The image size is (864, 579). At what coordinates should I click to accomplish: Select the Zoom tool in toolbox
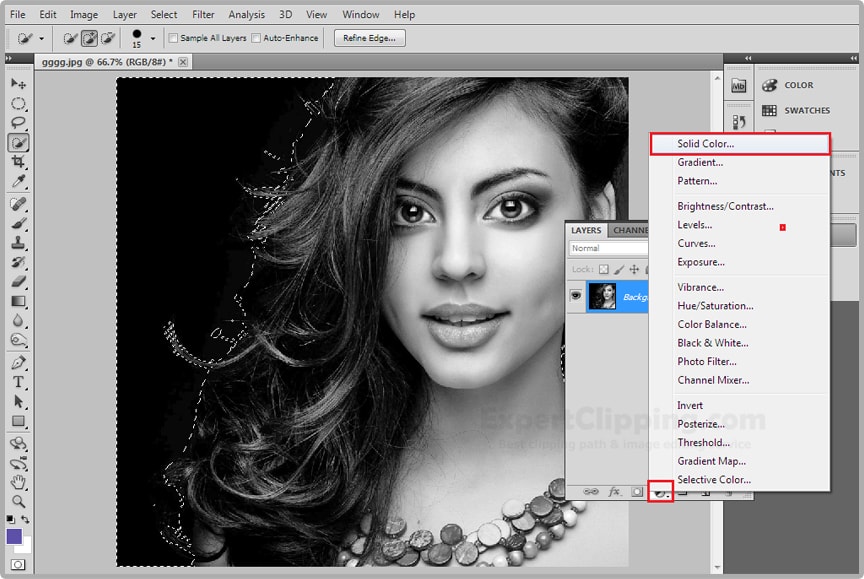coord(18,500)
